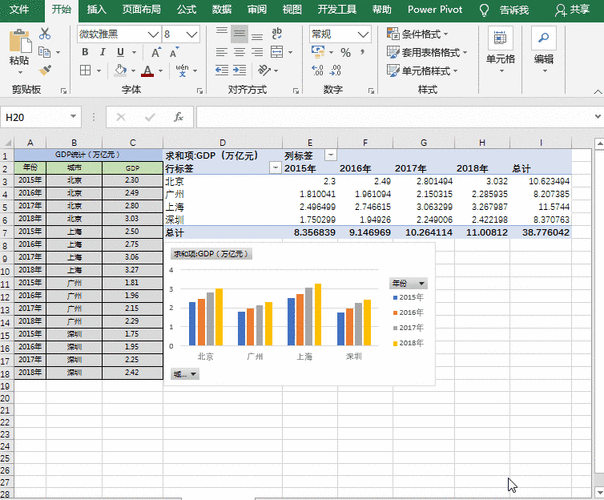Click the Cut scissors icon
The width and height of the screenshot is (604, 500).
pyautogui.click(x=45, y=34)
